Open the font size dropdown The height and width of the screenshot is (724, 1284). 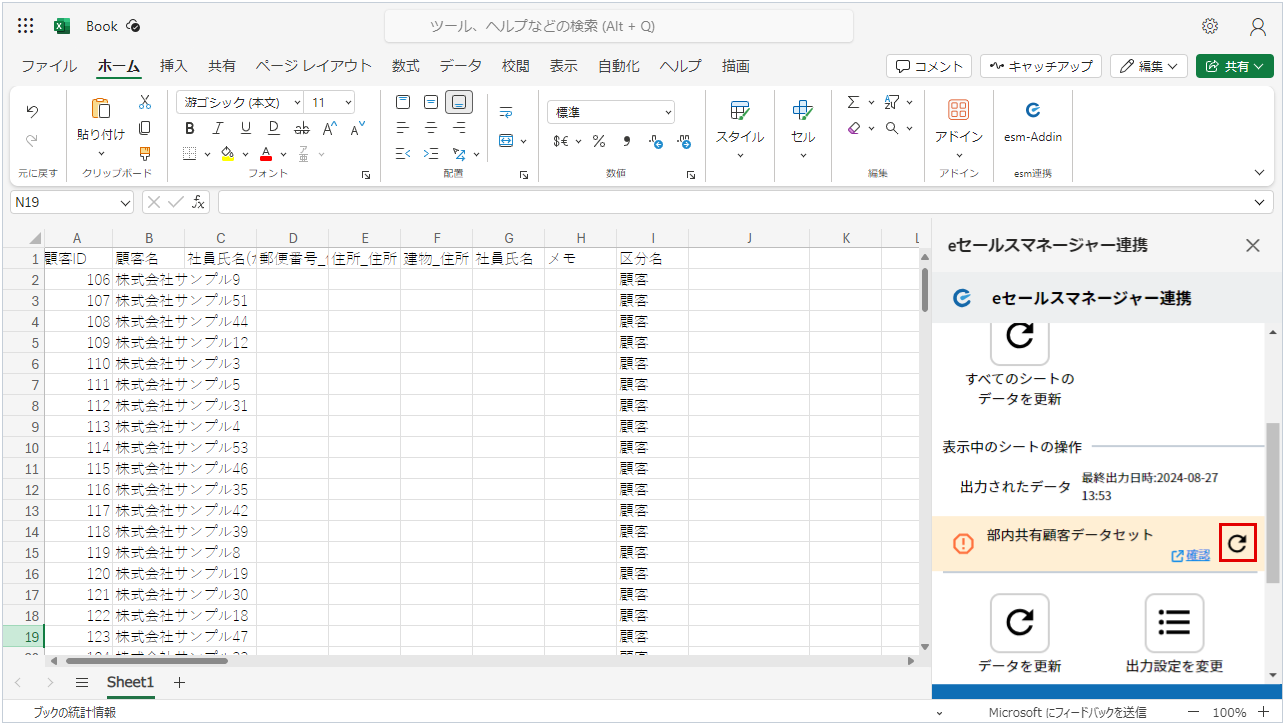[x=348, y=103]
